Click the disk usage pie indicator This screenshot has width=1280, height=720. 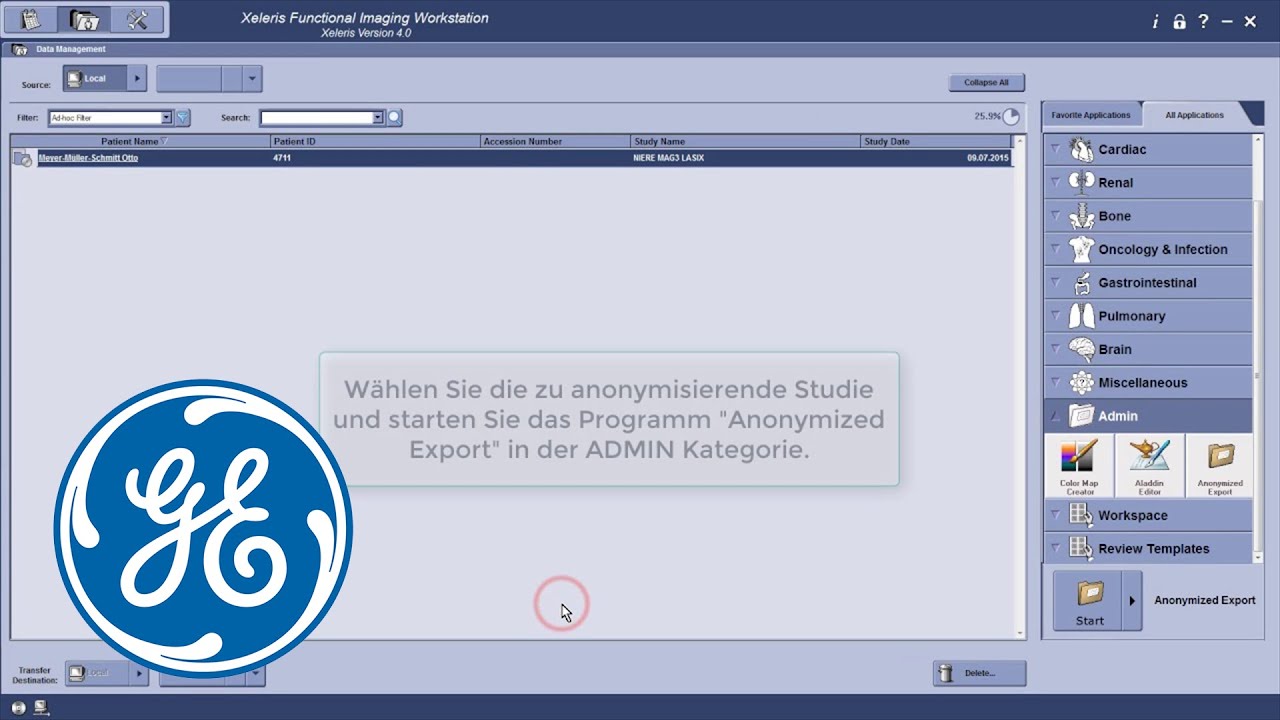point(1011,117)
